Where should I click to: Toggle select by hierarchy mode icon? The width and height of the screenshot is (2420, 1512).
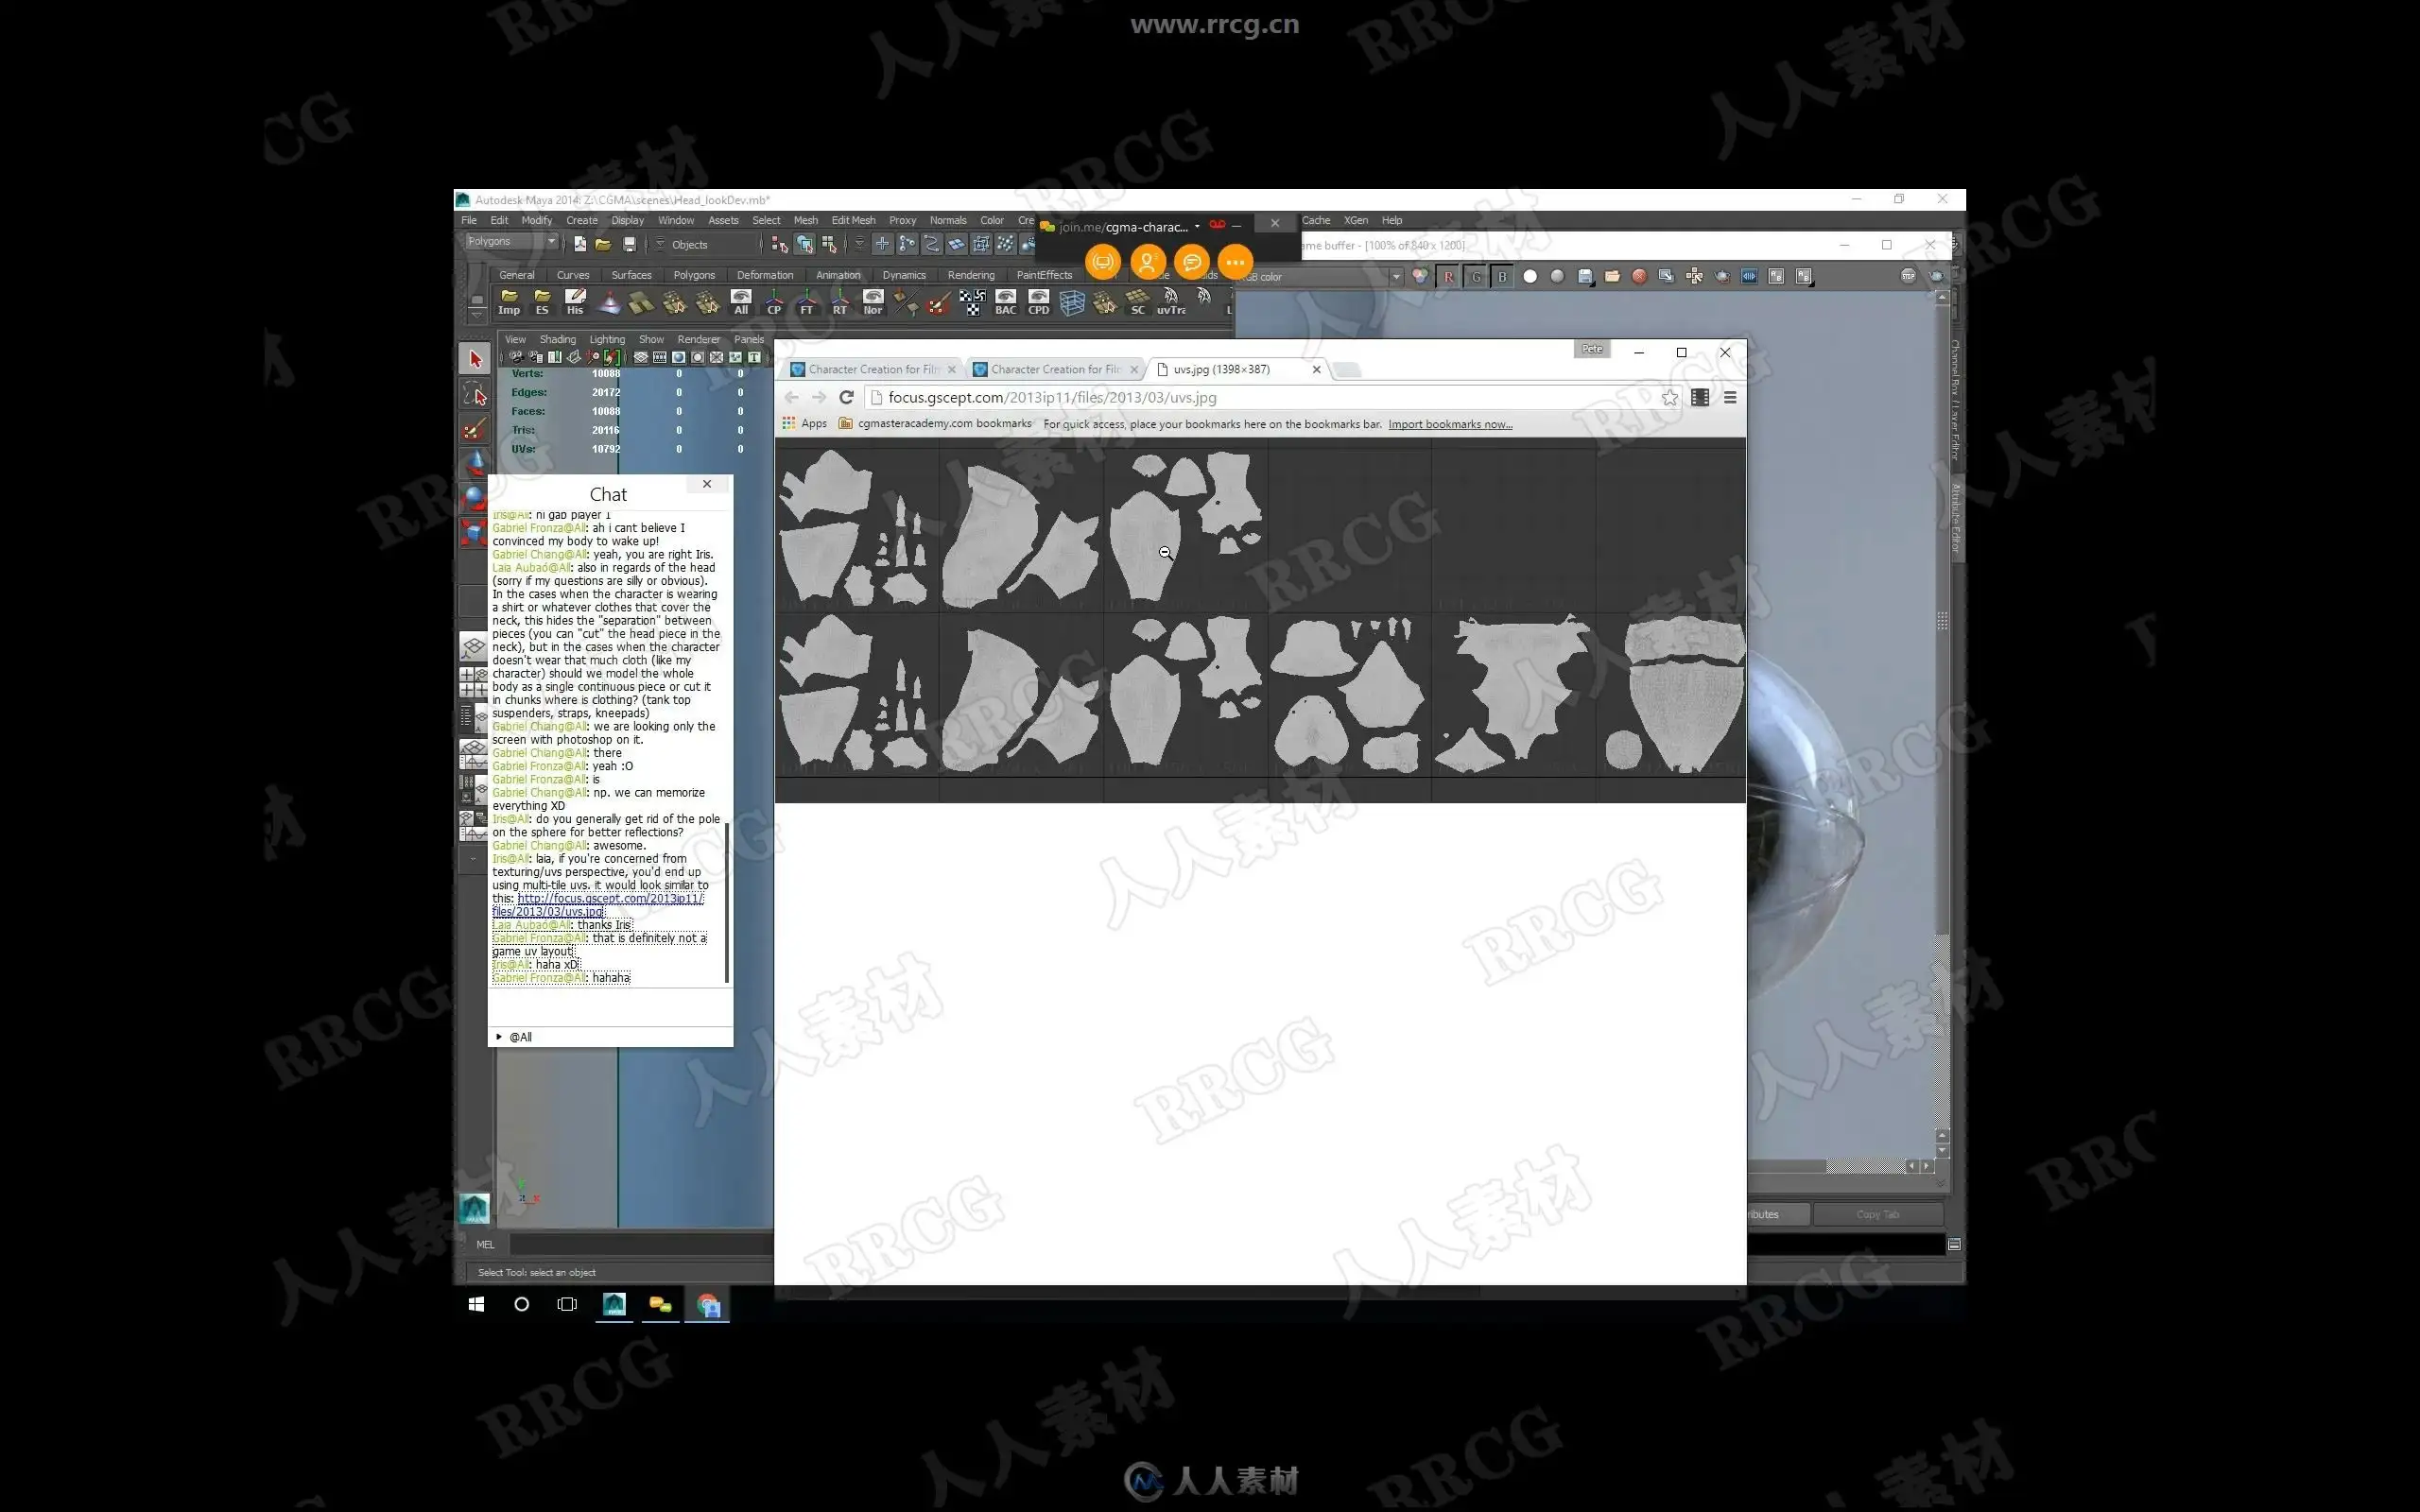780,244
